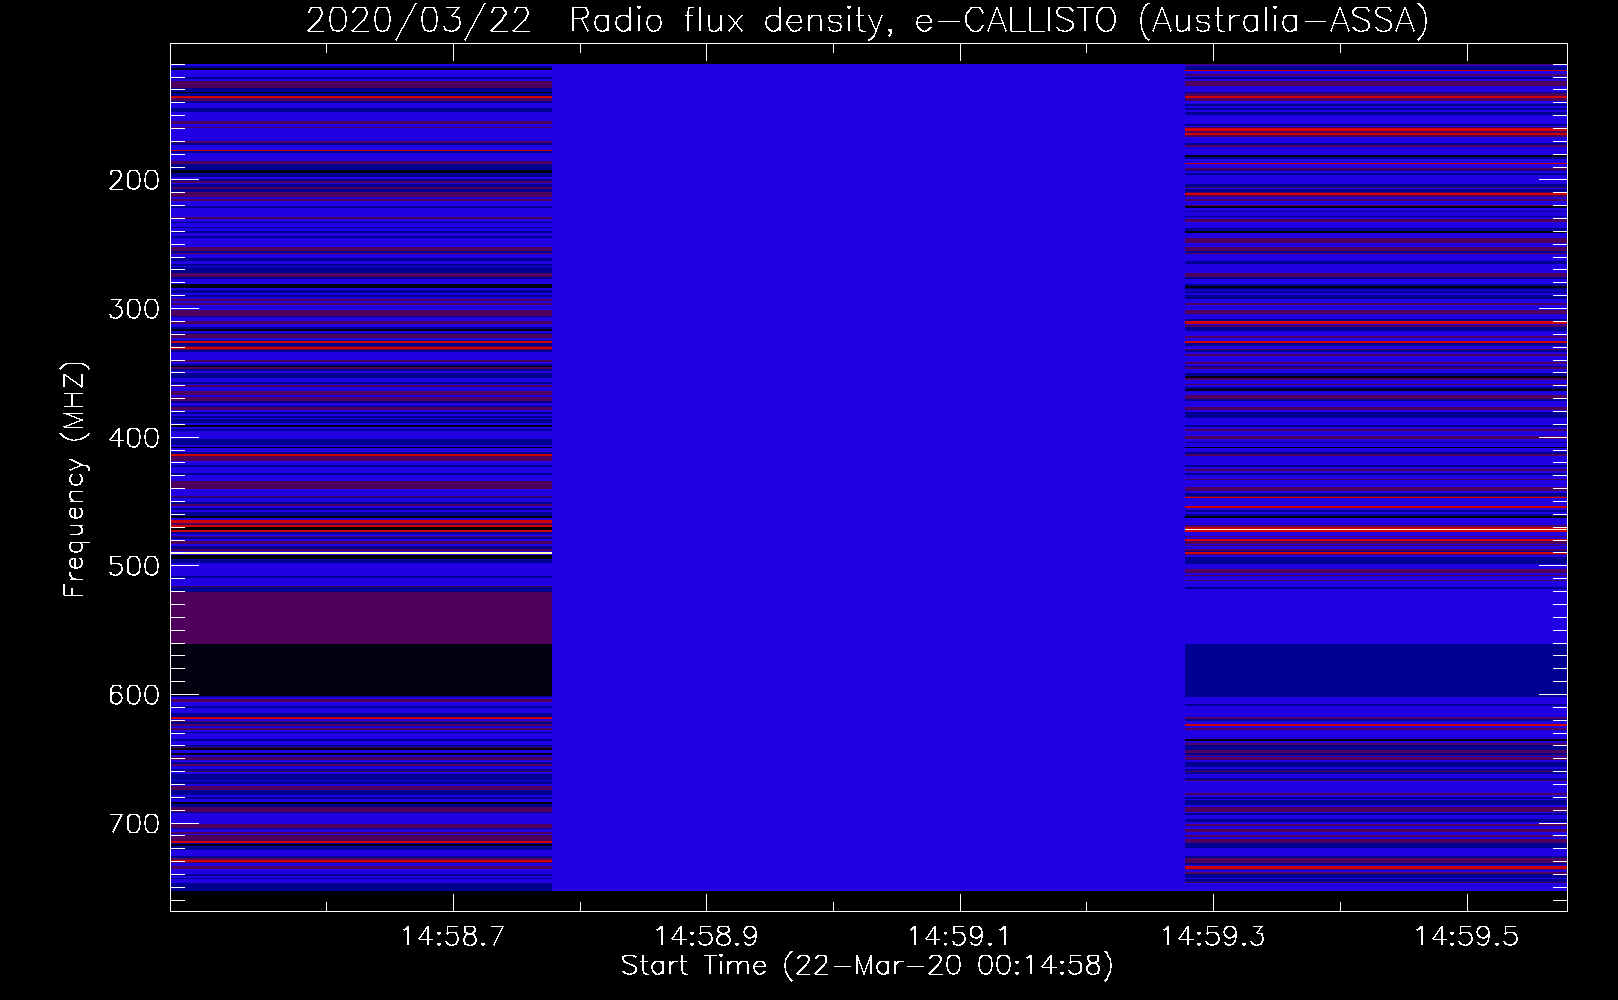Click the 14:59.1 time tick label
Viewport: 1618px width, 1000px height.
960,937
